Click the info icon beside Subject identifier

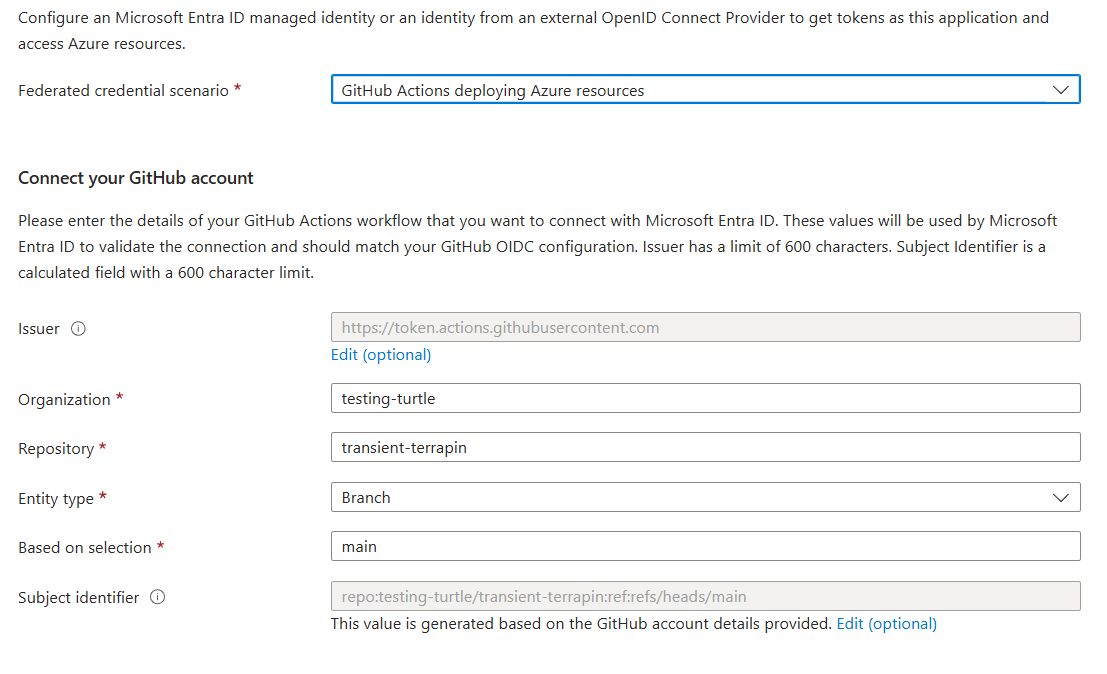click(x=157, y=597)
